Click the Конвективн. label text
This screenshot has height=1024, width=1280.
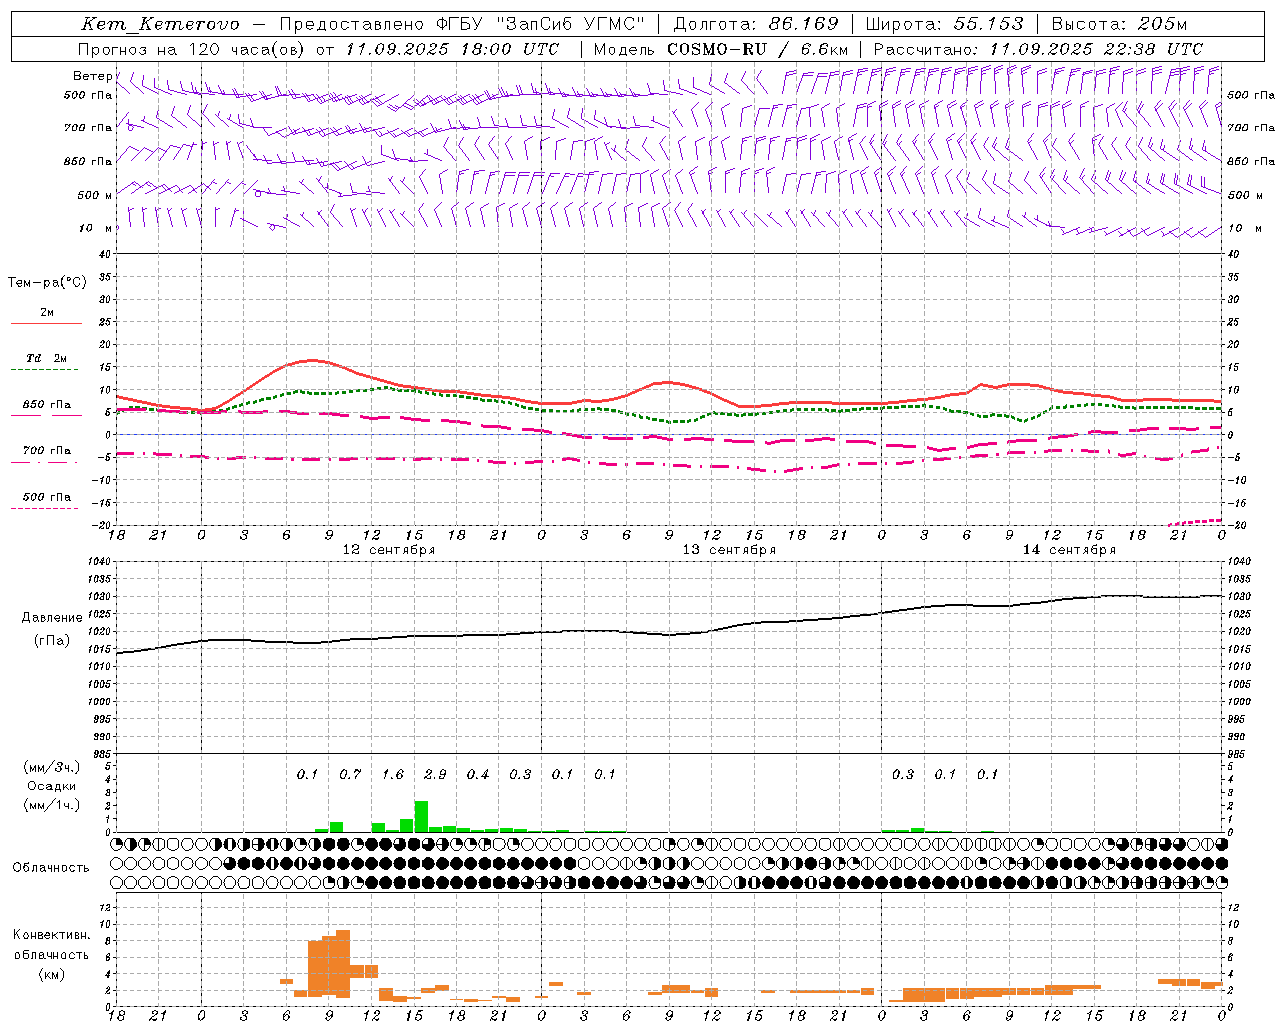(x=52, y=935)
